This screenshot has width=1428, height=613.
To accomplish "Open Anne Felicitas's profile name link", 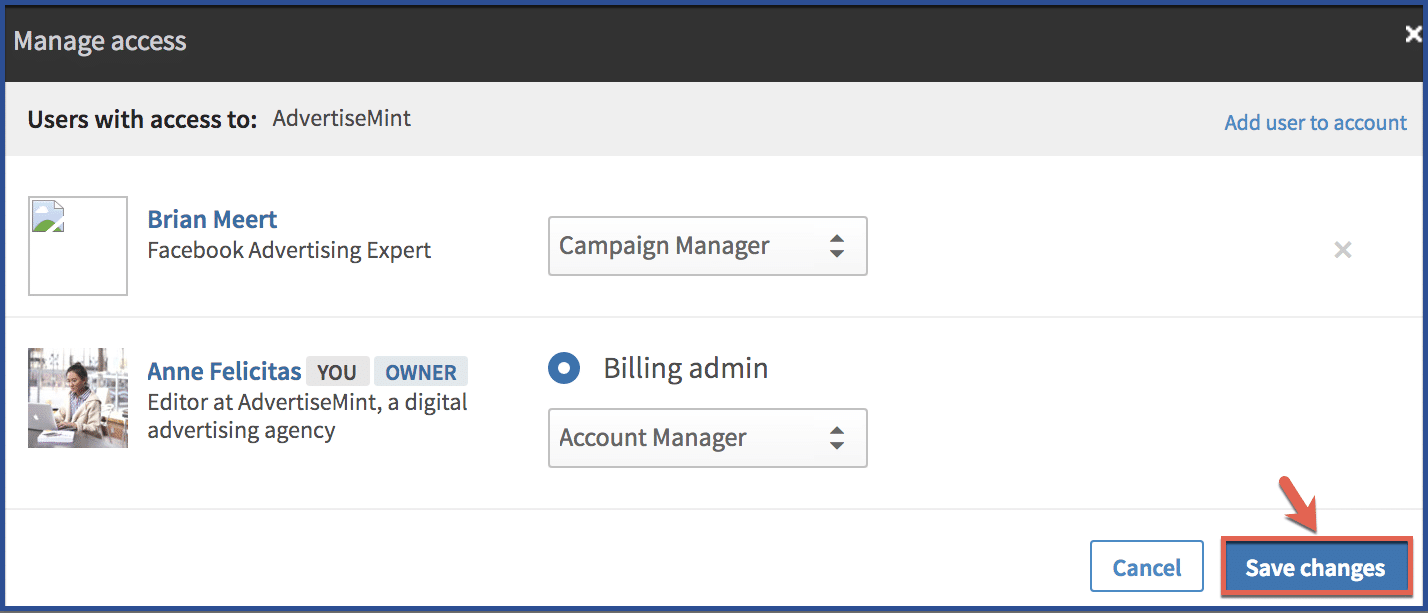I will 224,372.
